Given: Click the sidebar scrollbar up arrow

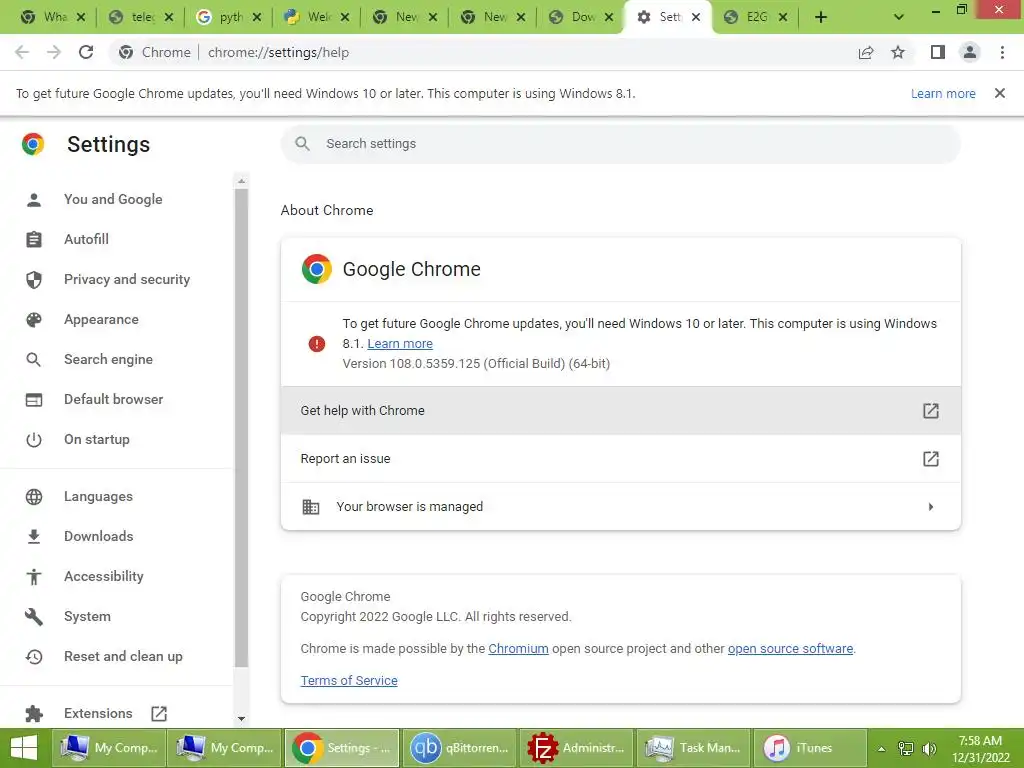Looking at the screenshot, I should tap(241, 181).
